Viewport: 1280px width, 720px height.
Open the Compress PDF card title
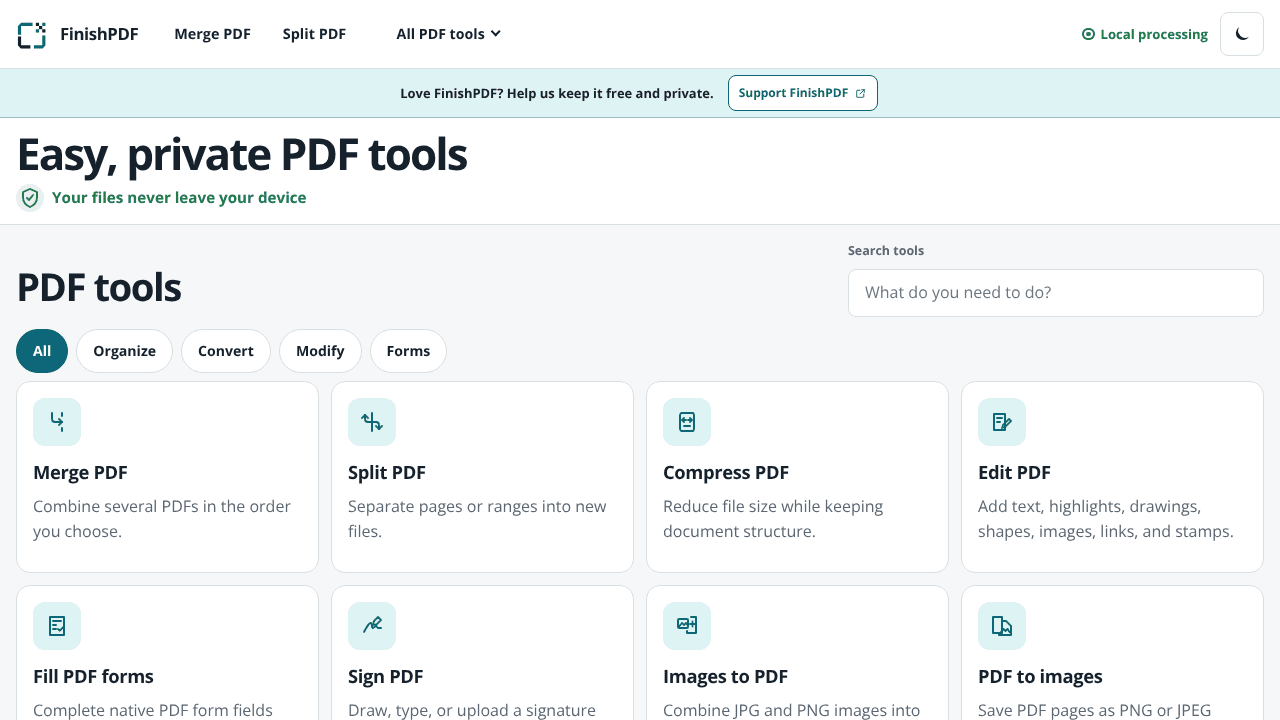point(726,473)
